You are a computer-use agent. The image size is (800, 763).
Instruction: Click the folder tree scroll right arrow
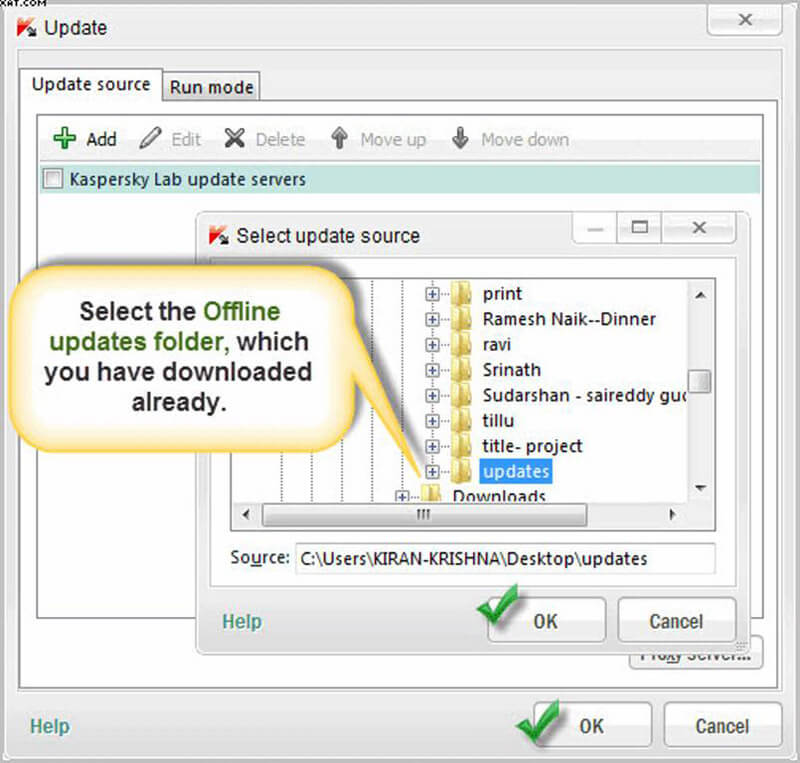click(672, 514)
